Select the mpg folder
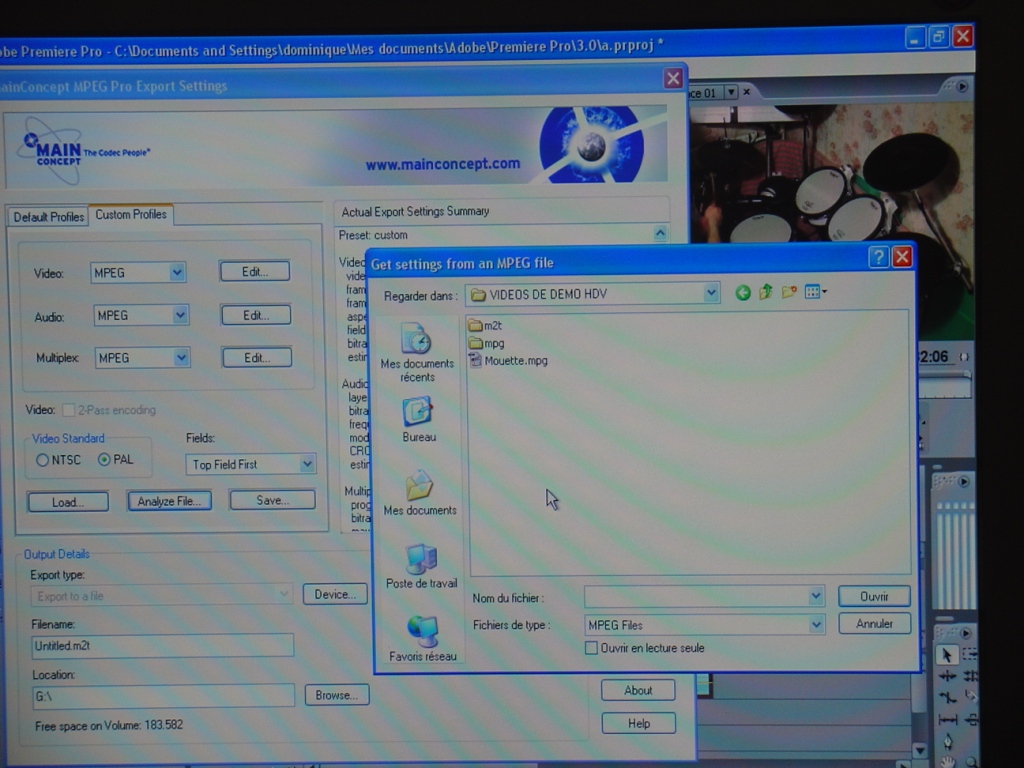Screen dimensions: 1024x768 [487, 343]
